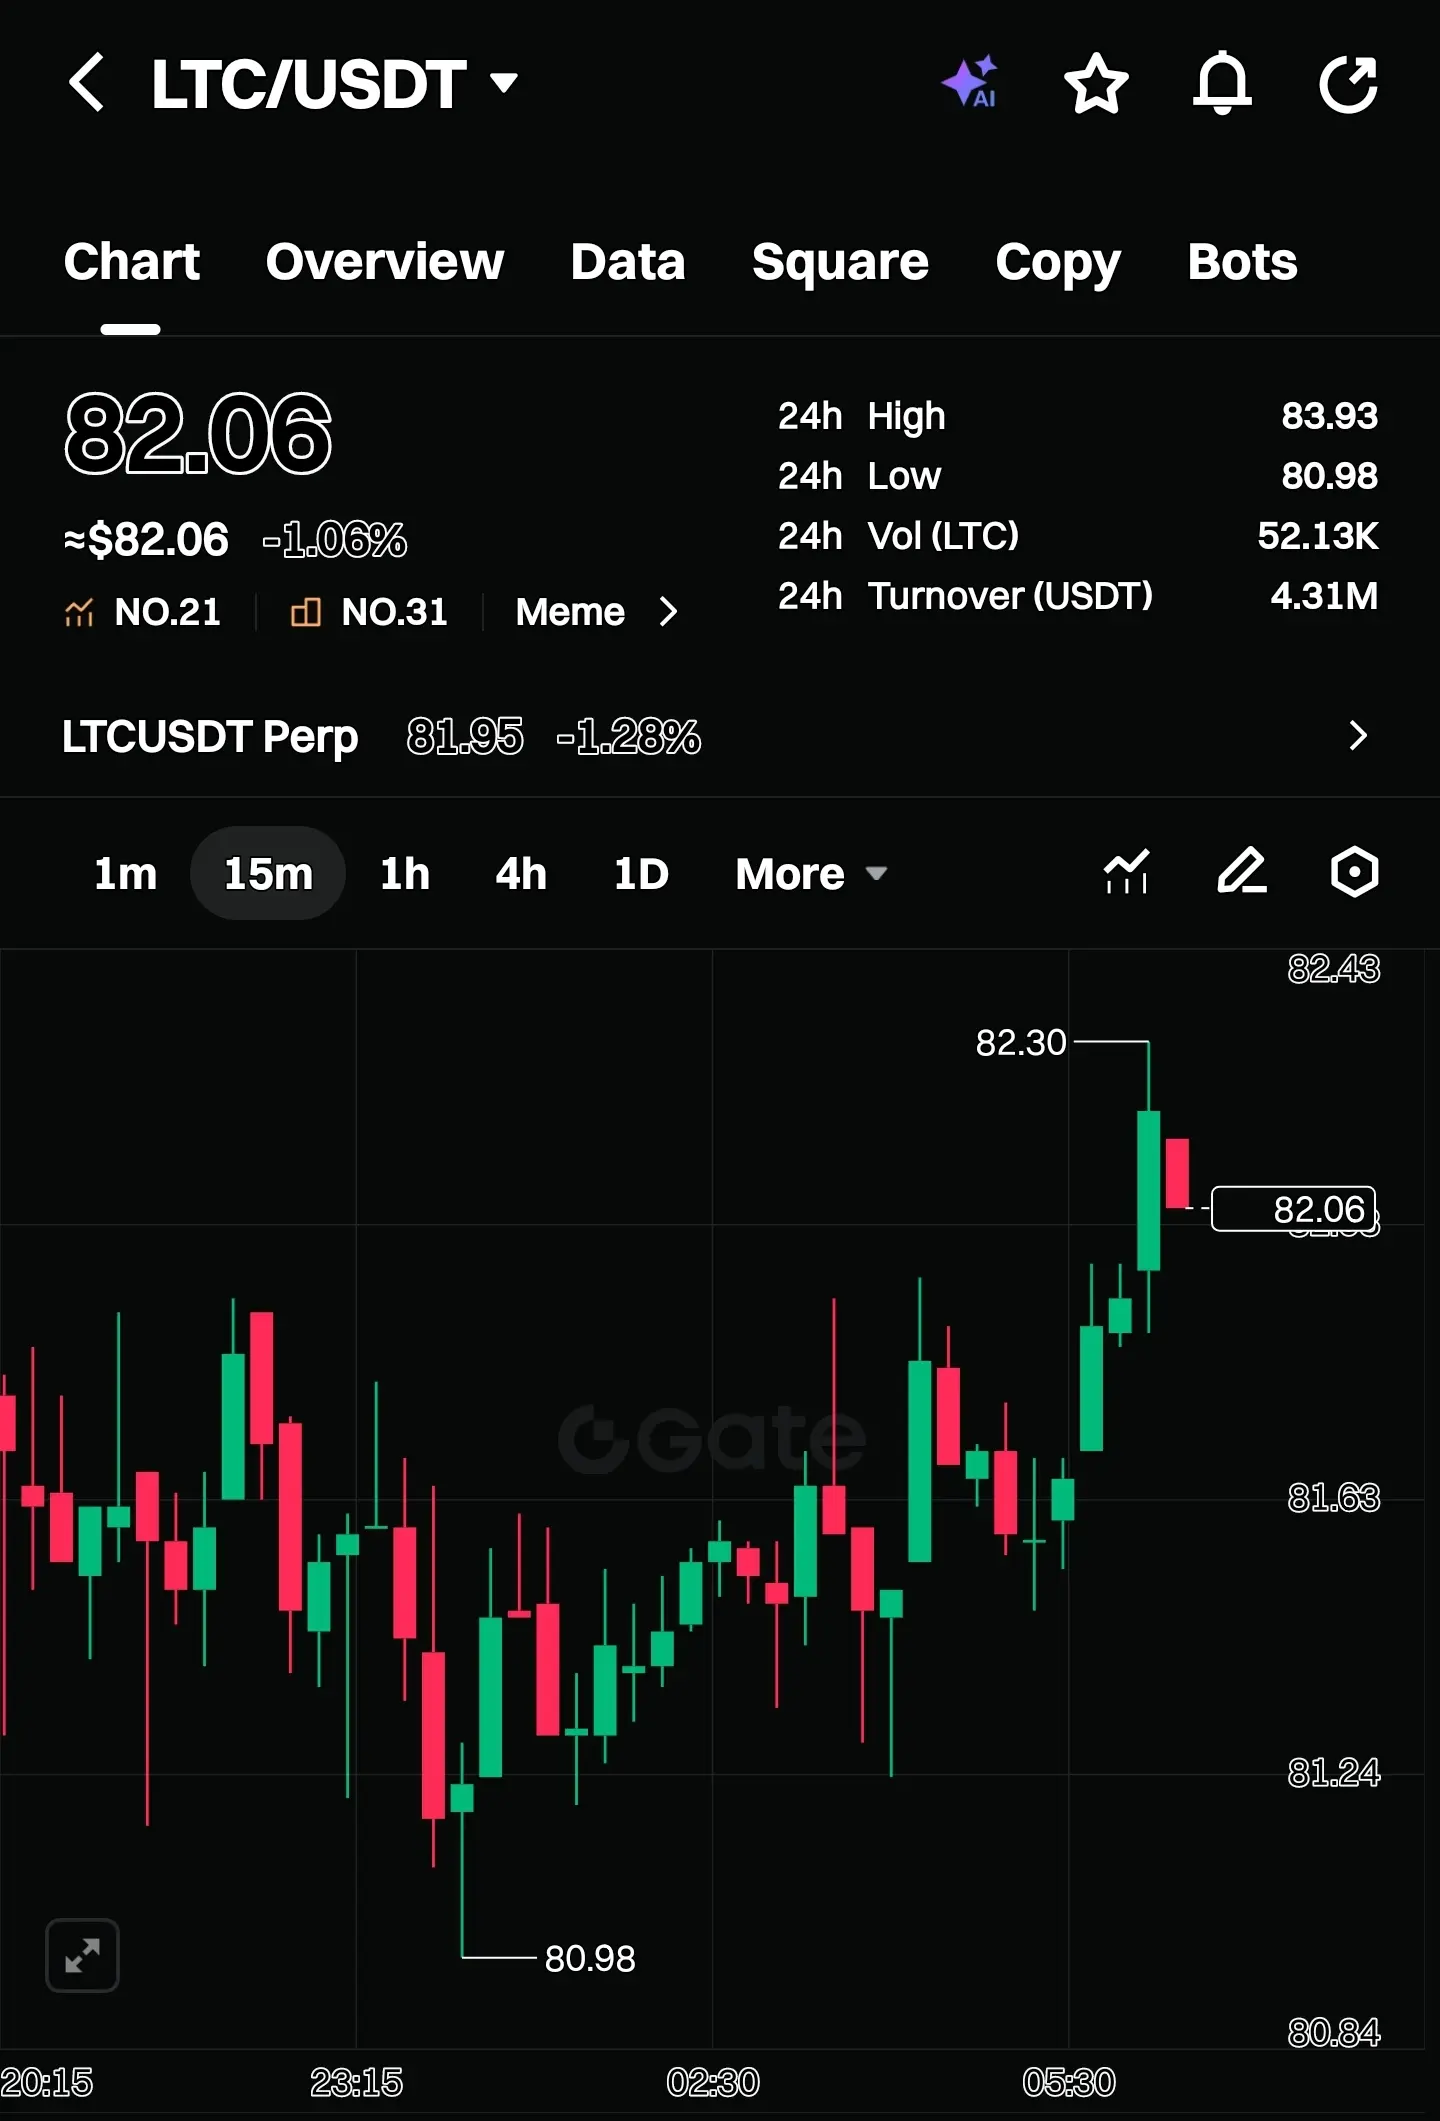Activate the drawing pencil tool
The image size is (1440, 2121).
click(x=1242, y=871)
